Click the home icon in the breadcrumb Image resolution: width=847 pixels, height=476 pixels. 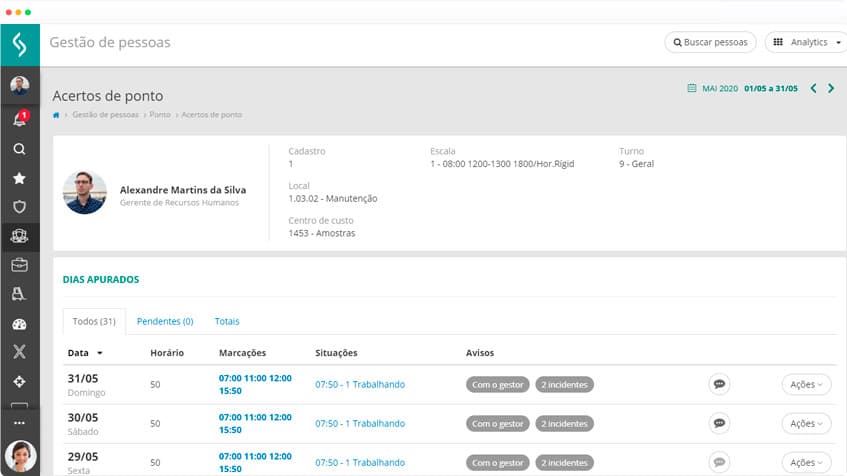57,115
